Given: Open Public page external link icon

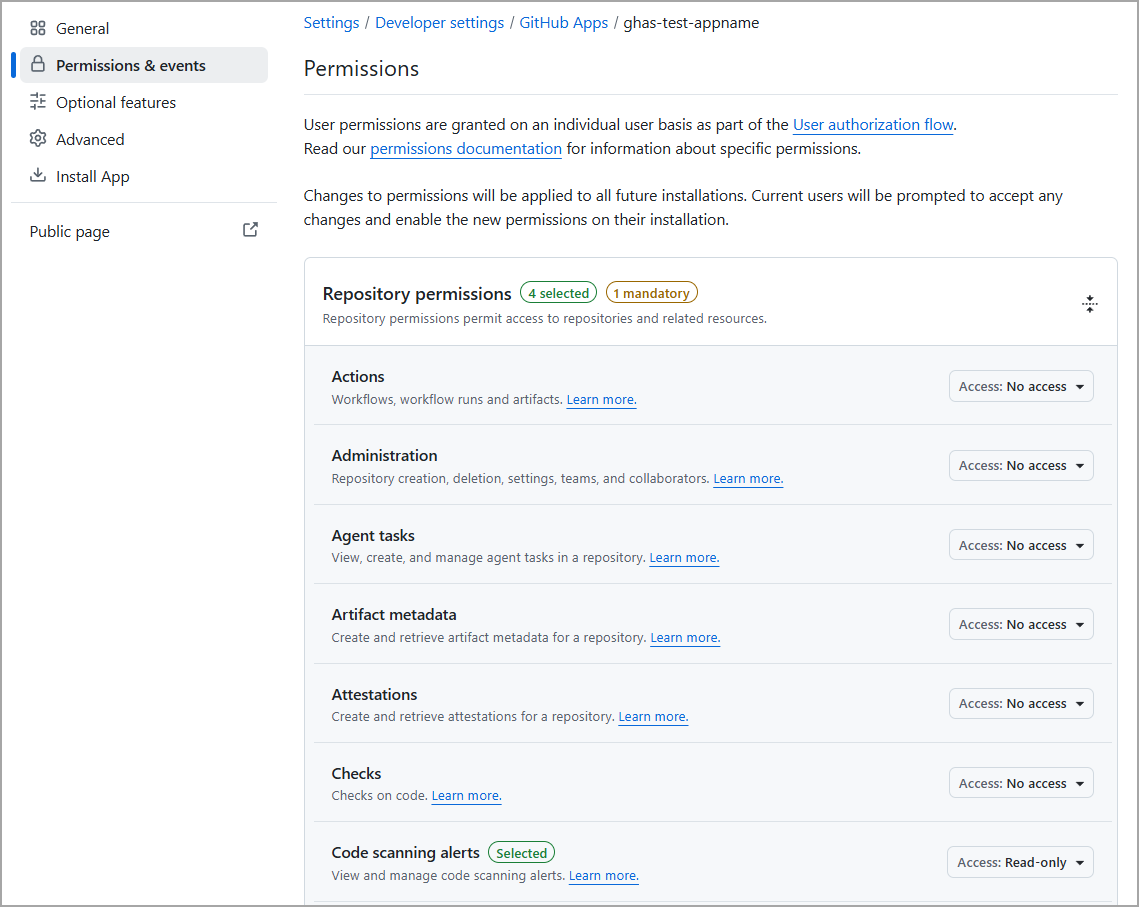Looking at the screenshot, I should (250, 230).
